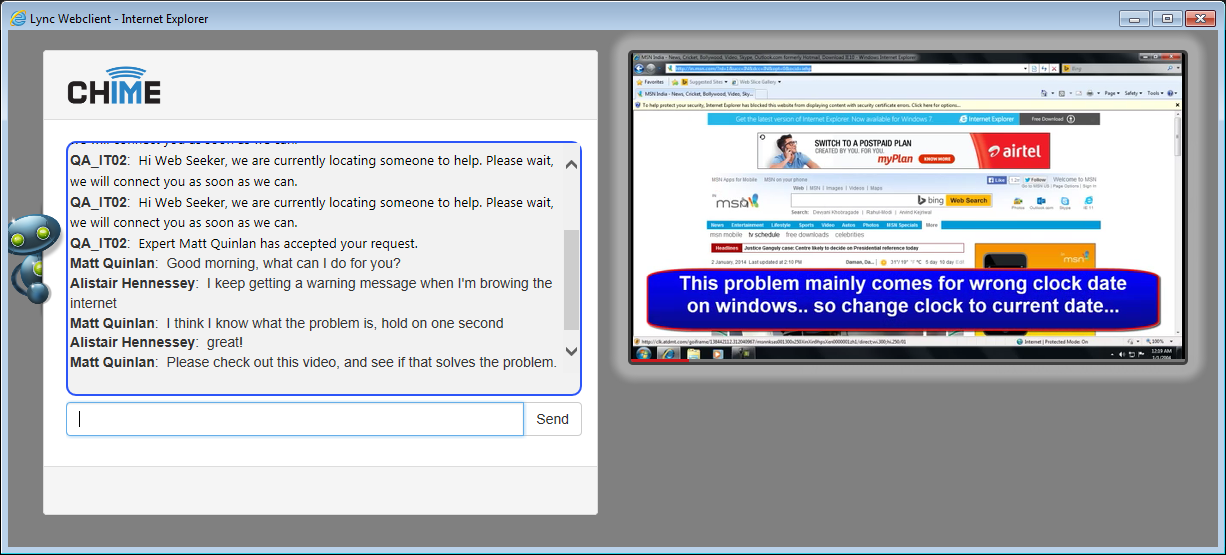Image resolution: width=1226 pixels, height=555 pixels.
Task: Maximize the Lync Webclient window
Action: [x=1166, y=18]
